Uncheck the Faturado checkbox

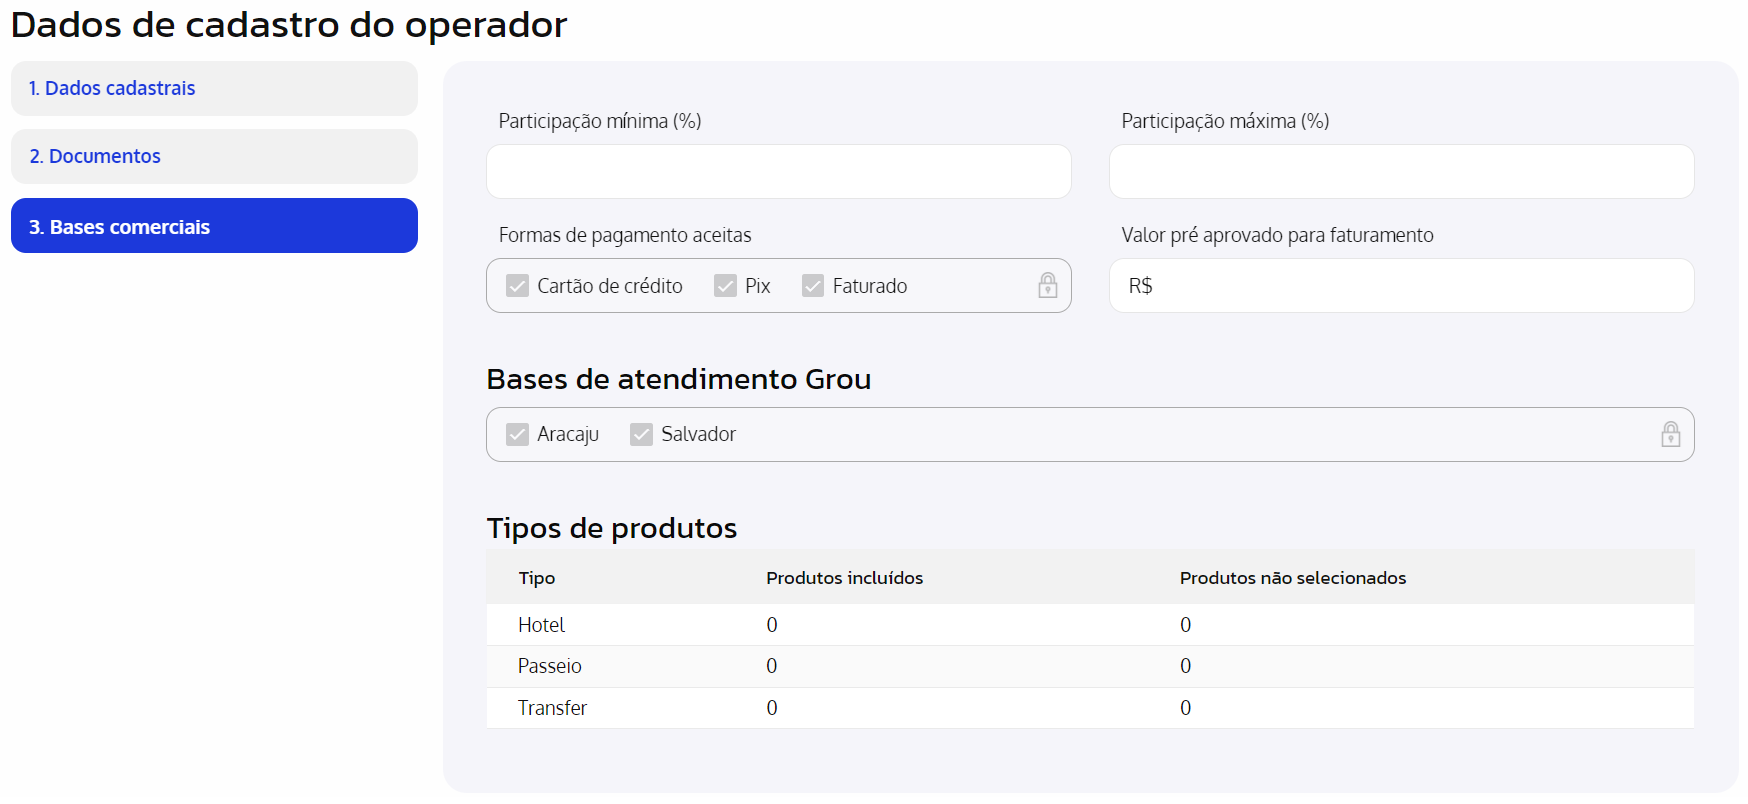coord(813,286)
